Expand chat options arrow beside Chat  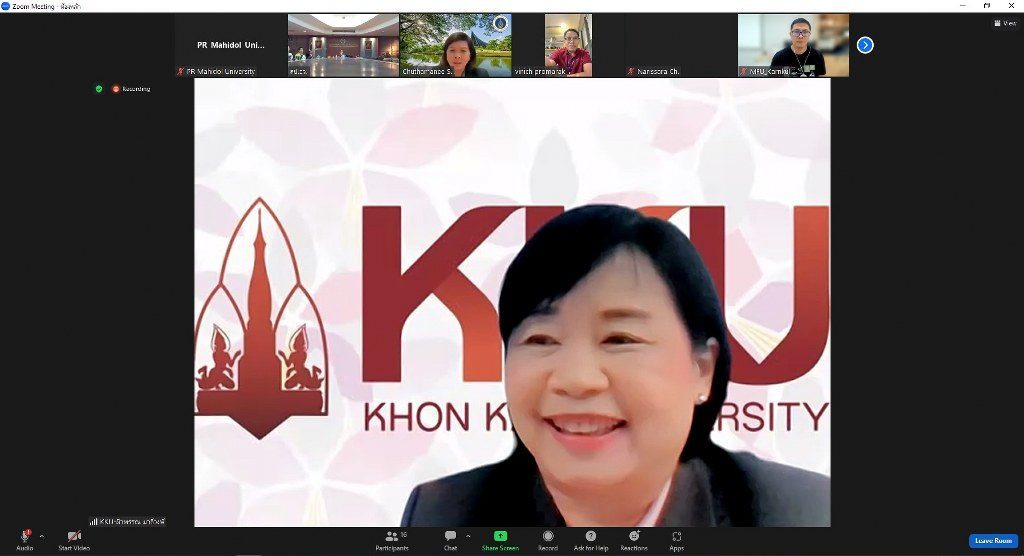tap(468, 536)
